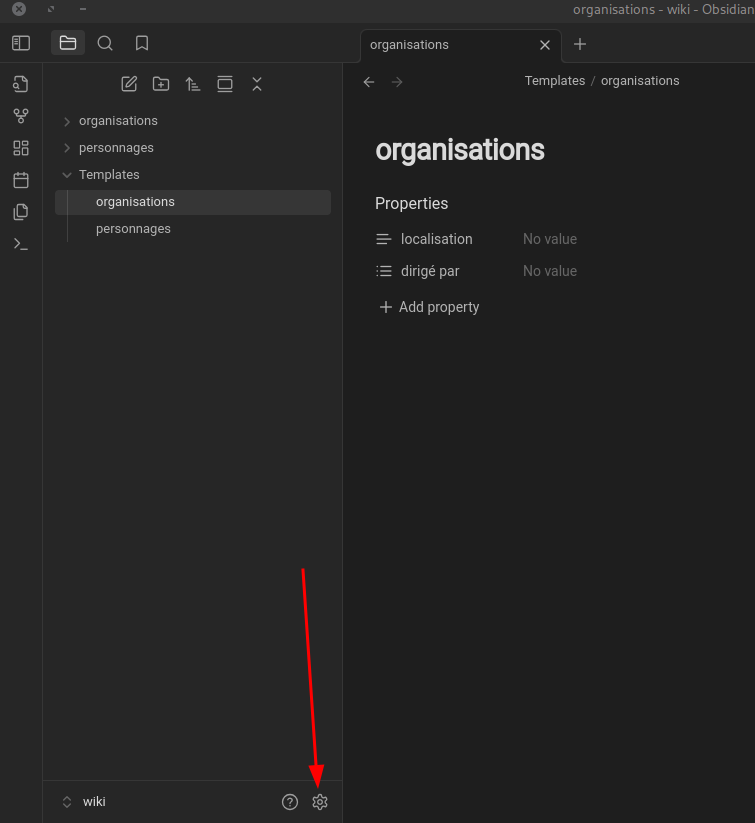Change the file explorer sort order

(x=193, y=84)
